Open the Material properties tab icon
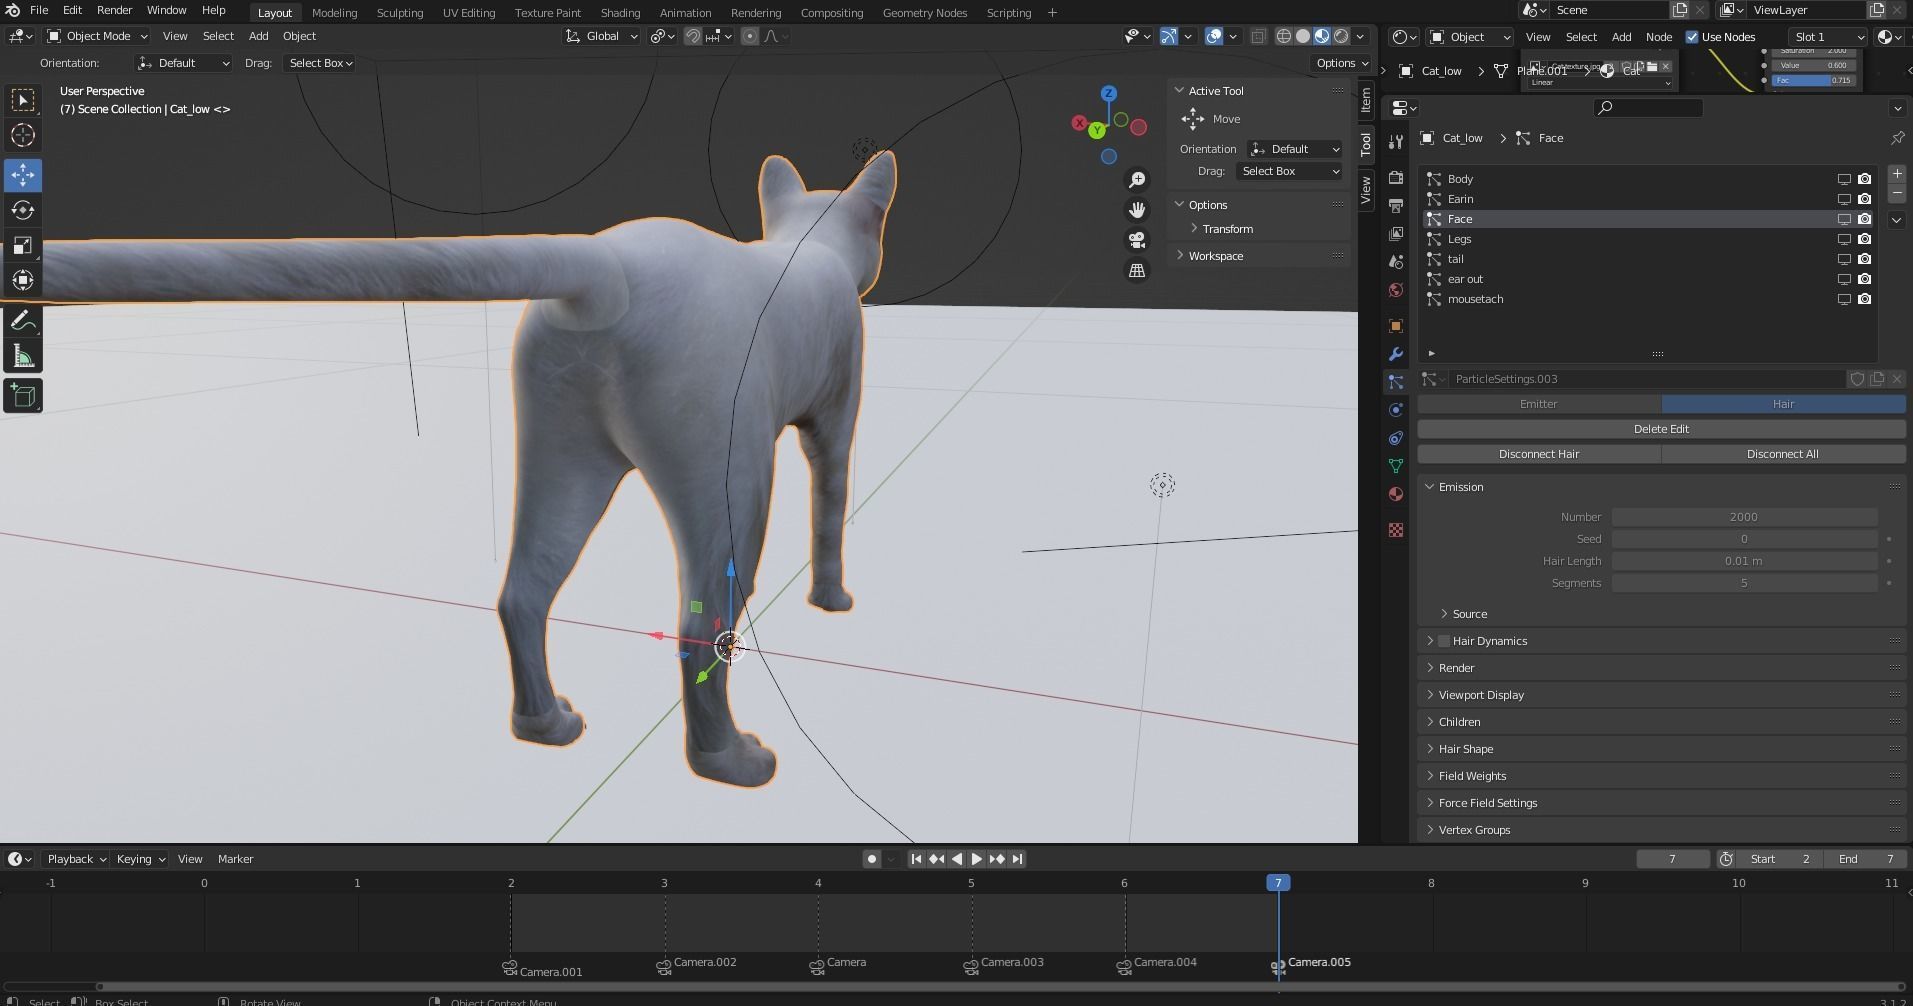The height and width of the screenshot is (1006, 1913). click(x=1396, y=494)
